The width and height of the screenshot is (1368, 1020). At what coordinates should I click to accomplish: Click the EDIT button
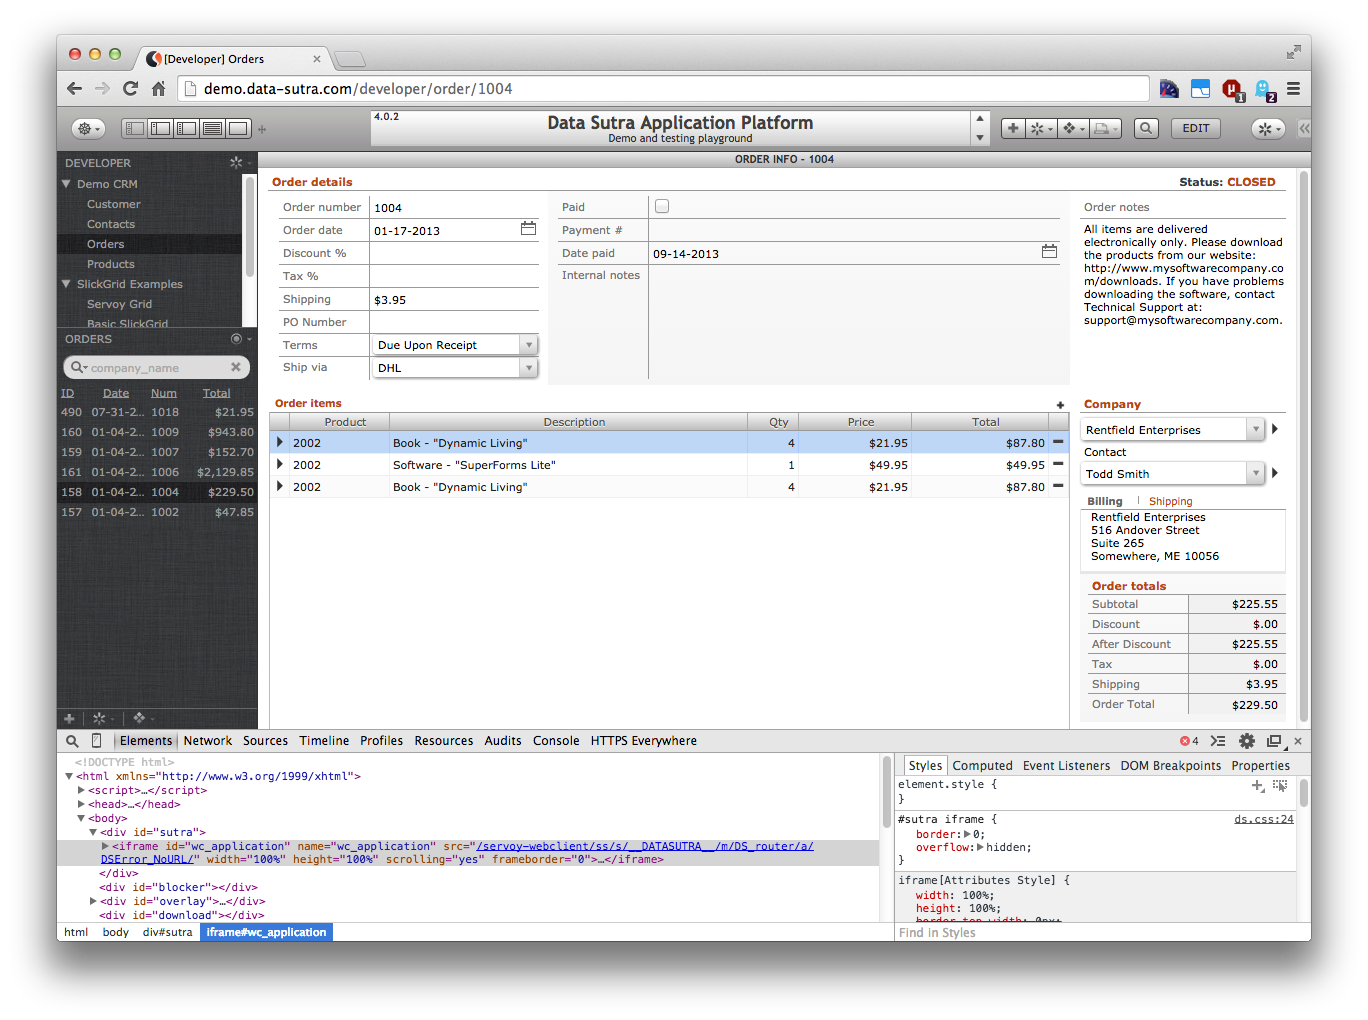click(x=1196, y=128)
